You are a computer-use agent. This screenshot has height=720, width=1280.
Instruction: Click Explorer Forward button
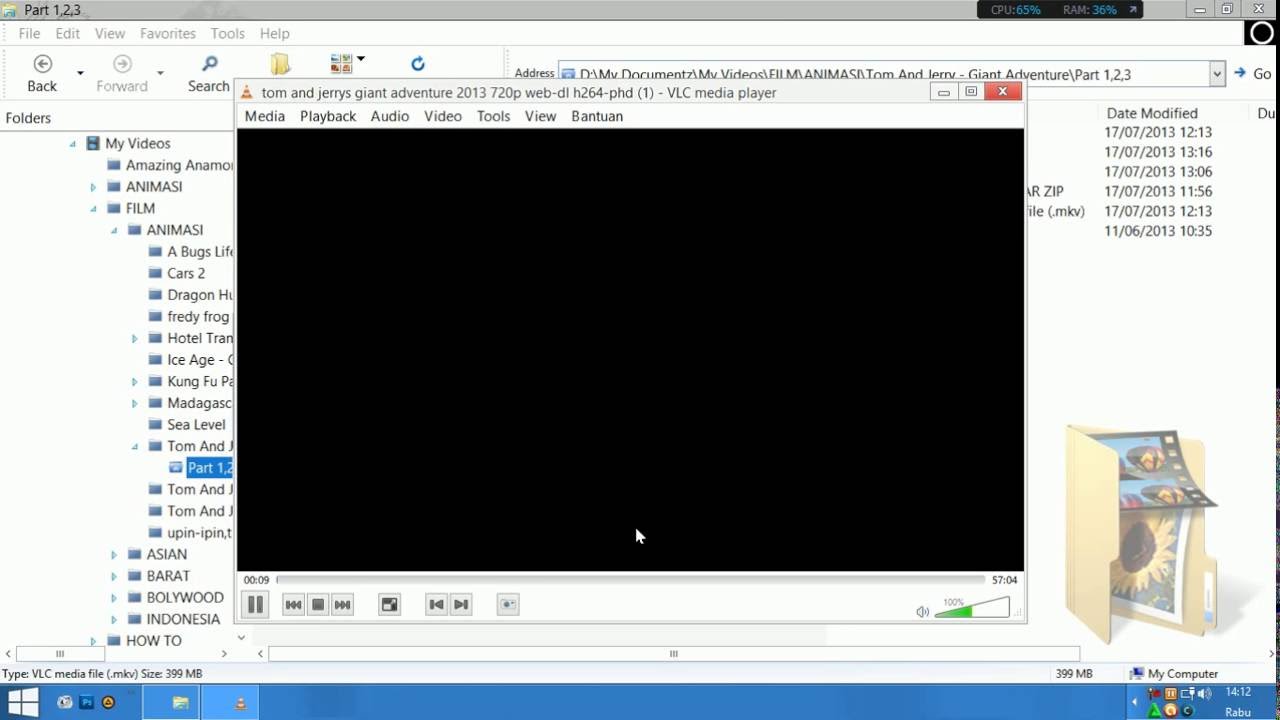[122, 74]
